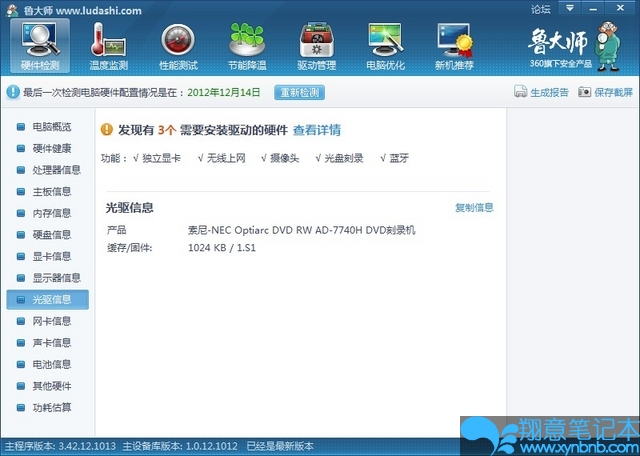
Task: Click the 生成报告 link
Action: (x=549, y=92)
